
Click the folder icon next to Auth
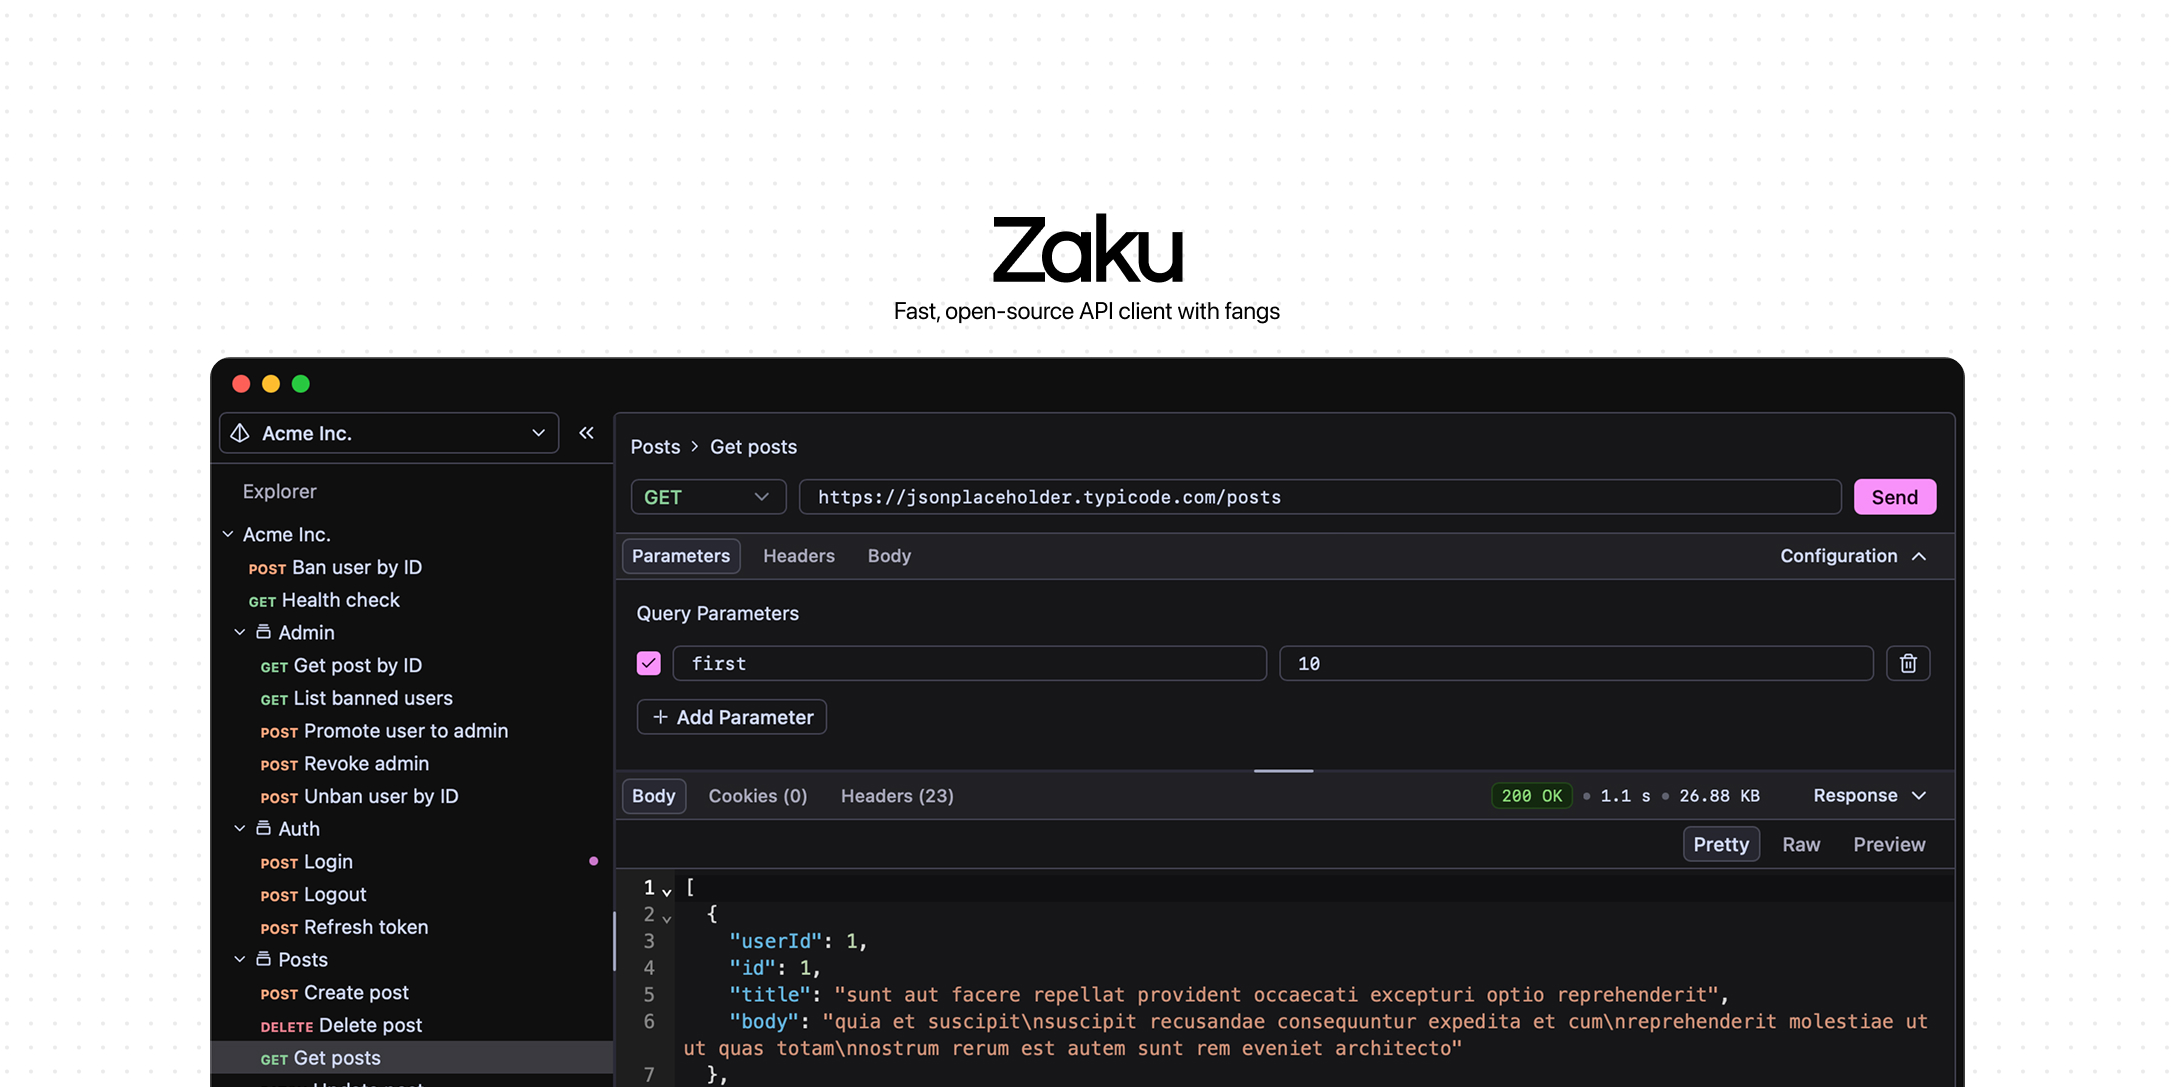[x=263, y=828]
